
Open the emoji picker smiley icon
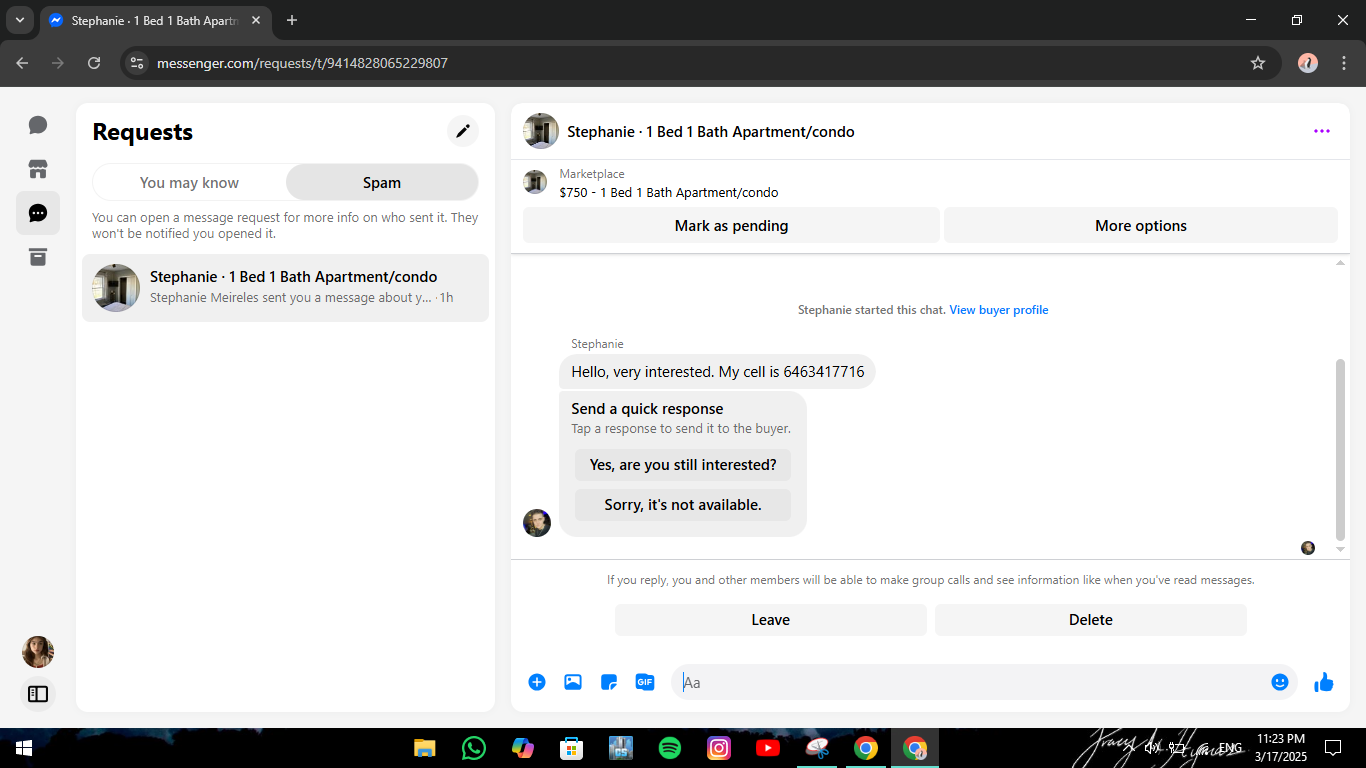(1280, 682)
